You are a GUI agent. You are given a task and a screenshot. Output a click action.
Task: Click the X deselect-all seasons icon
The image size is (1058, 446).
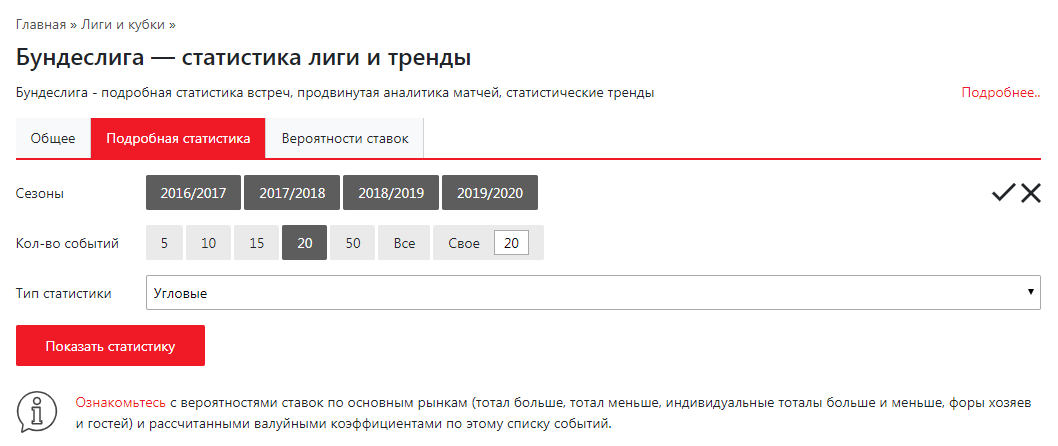1031,193
